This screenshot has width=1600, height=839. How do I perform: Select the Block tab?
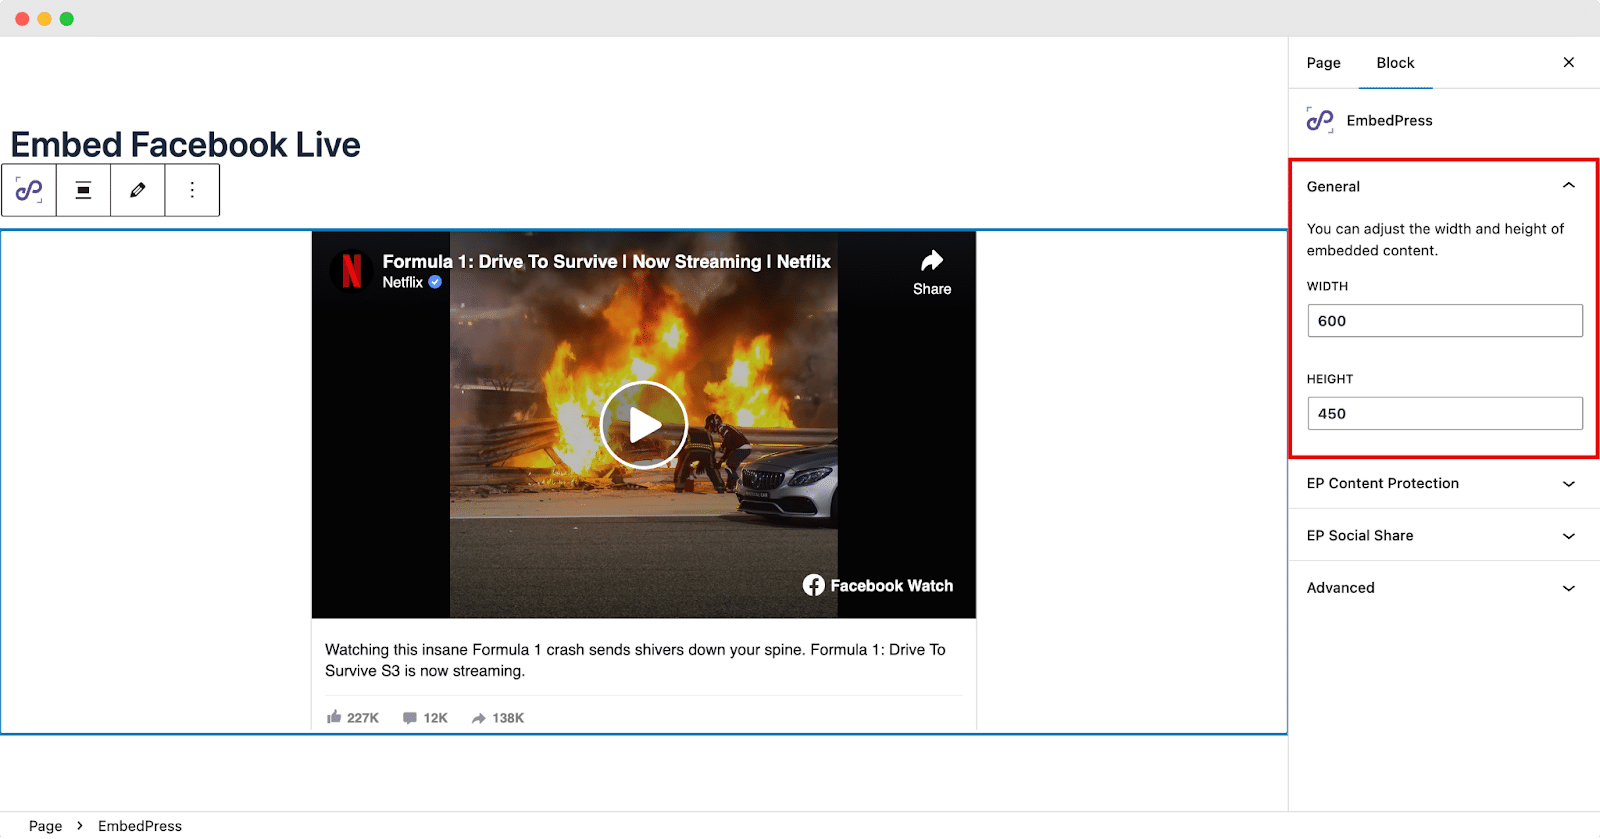click(1395, 62)
